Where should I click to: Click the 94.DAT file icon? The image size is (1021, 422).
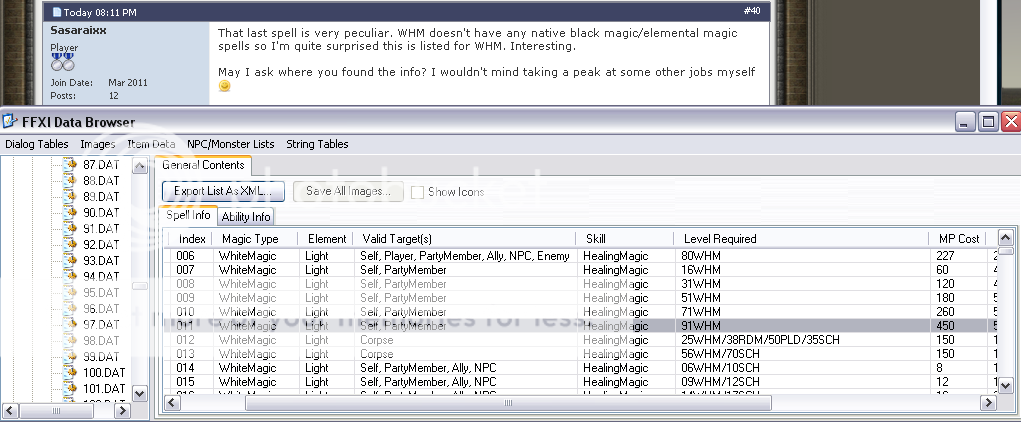(x=70, y=277)
